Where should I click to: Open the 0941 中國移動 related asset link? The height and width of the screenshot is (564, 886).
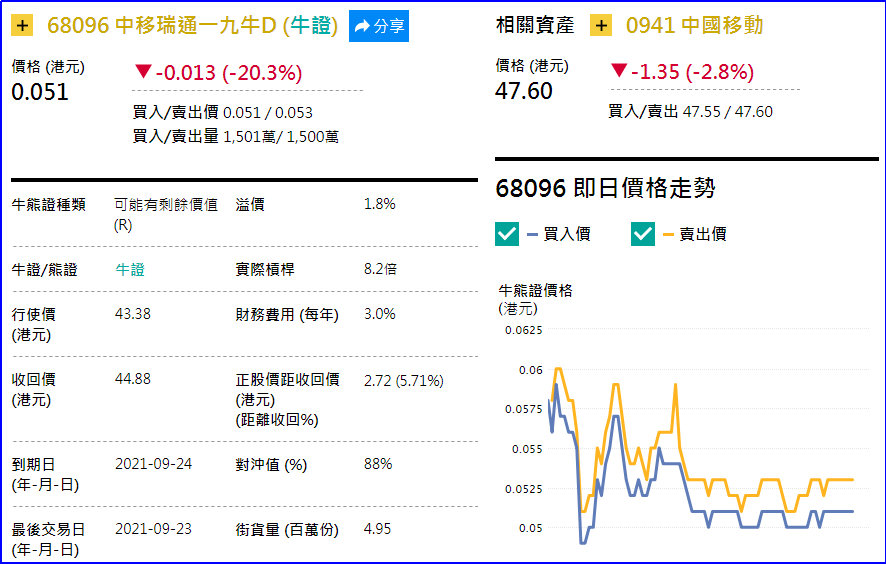pyautogui.click(x=694, y=25)
